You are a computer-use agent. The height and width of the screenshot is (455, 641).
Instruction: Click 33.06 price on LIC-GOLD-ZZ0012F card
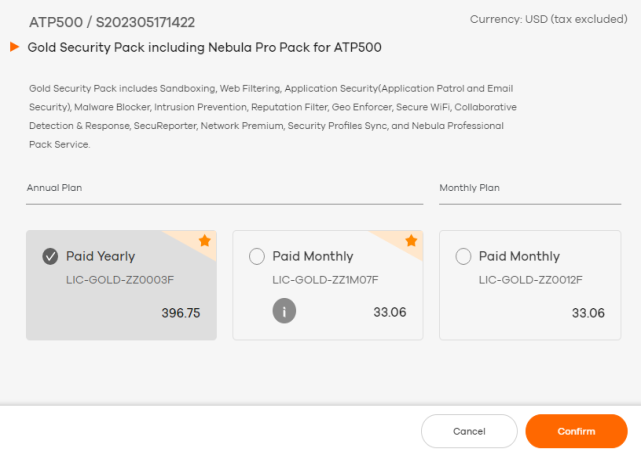(588, 313)
